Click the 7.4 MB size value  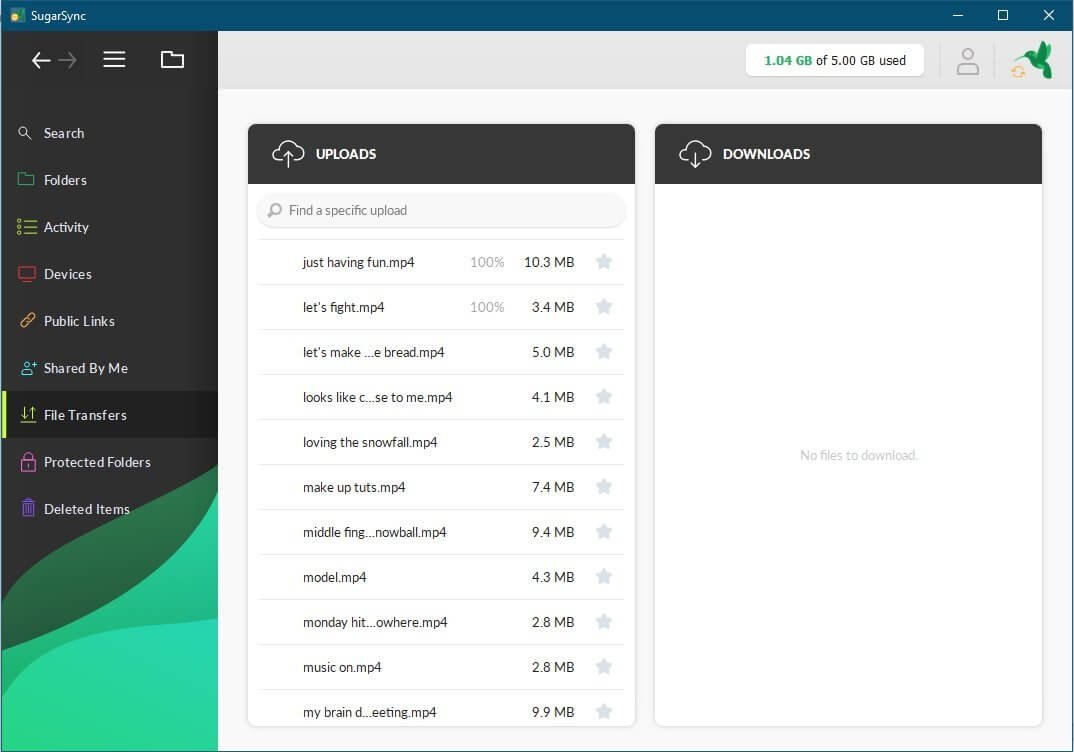[553, 487]
